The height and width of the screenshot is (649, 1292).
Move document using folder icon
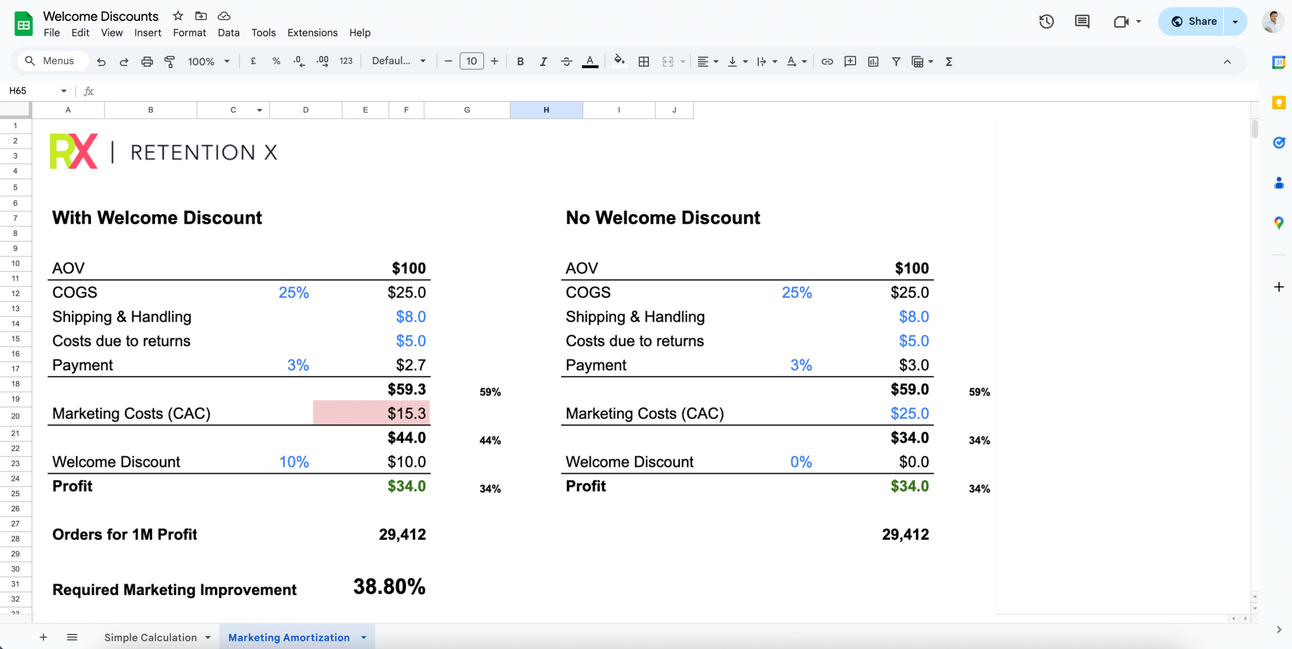201,16
